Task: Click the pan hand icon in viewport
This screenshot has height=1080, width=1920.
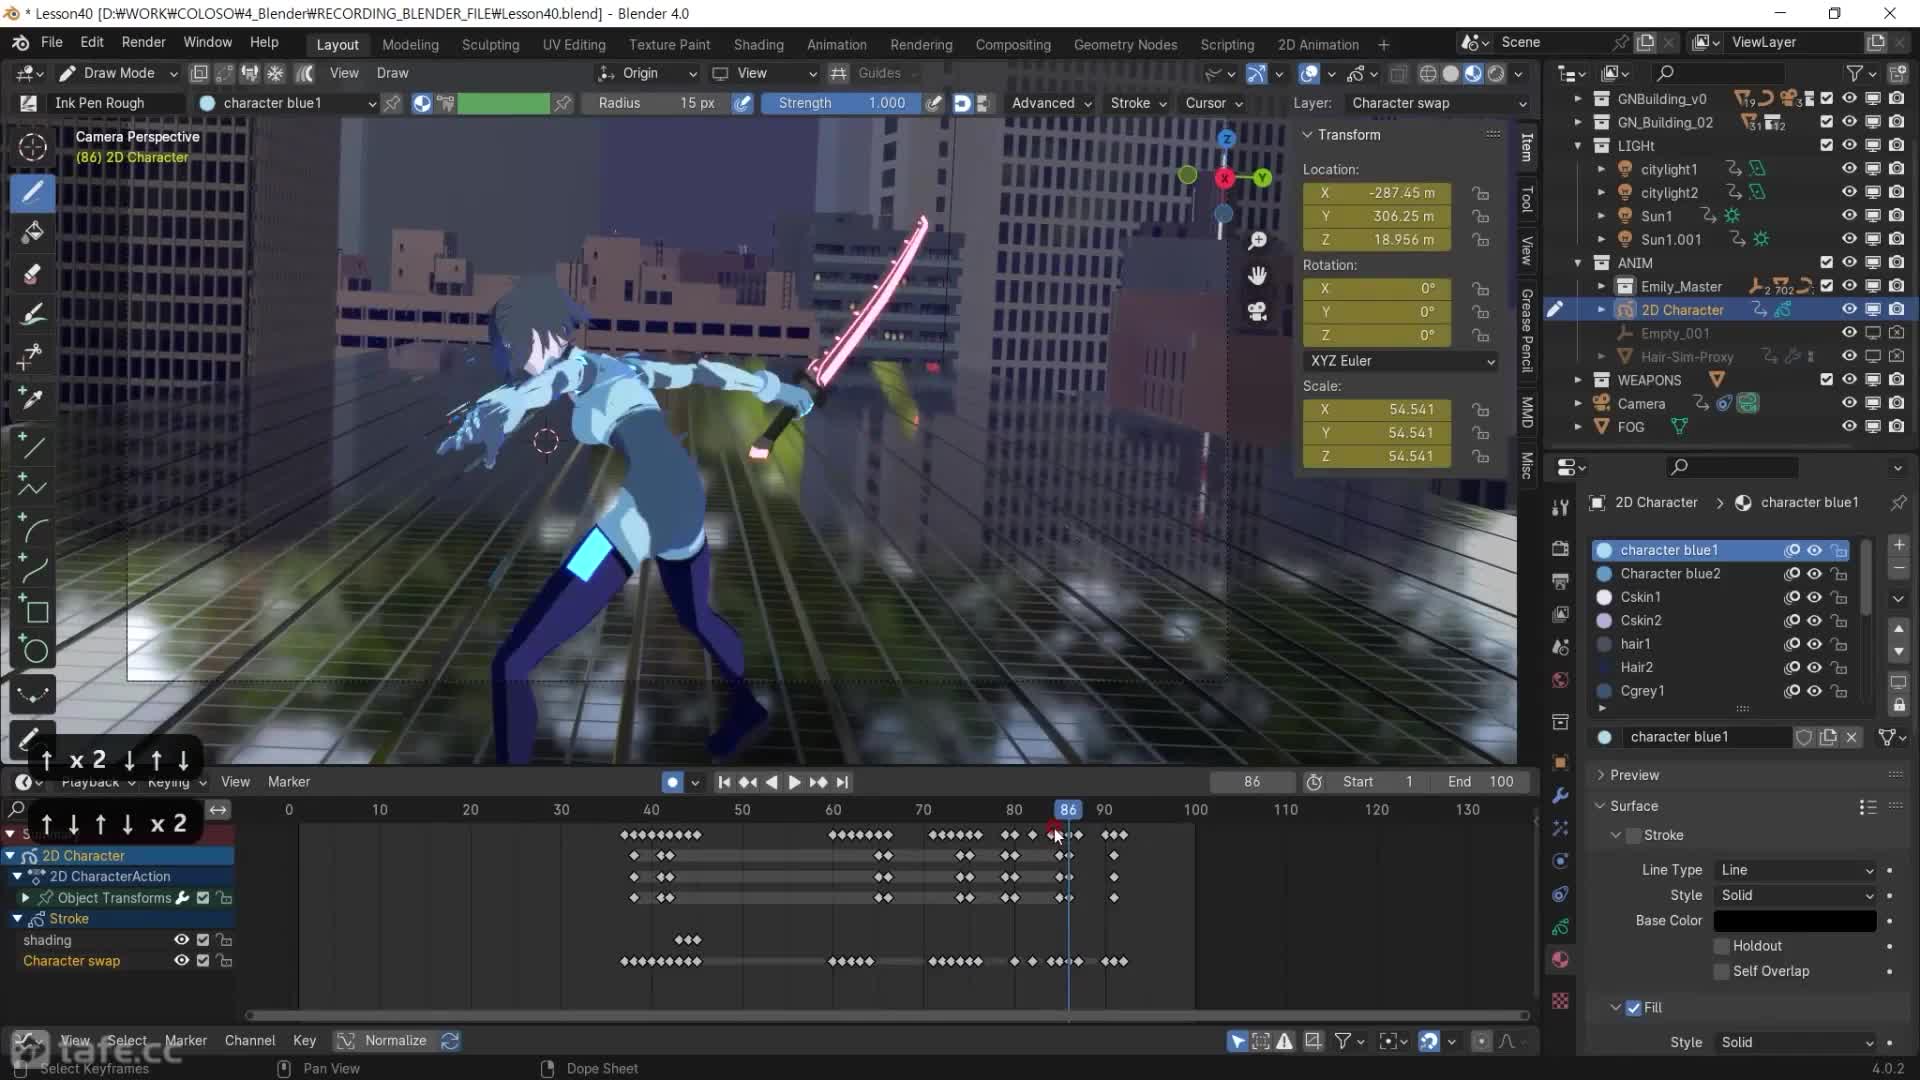Action: point(1257,276)
